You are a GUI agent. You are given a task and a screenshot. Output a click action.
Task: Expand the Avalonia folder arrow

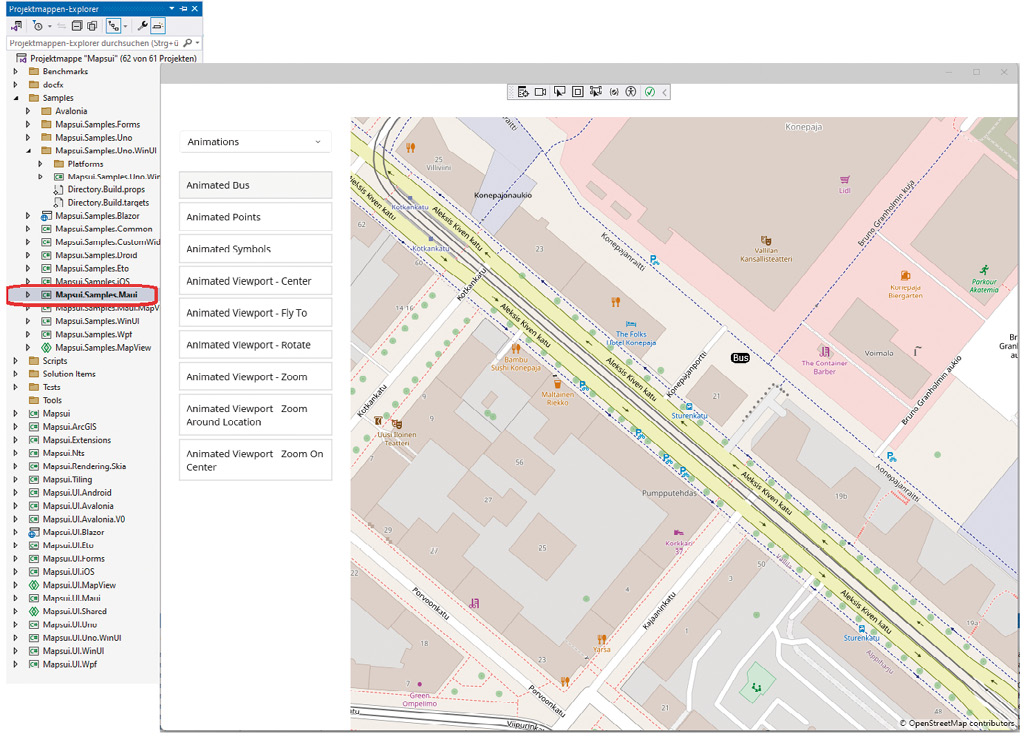tap(28, 111)
